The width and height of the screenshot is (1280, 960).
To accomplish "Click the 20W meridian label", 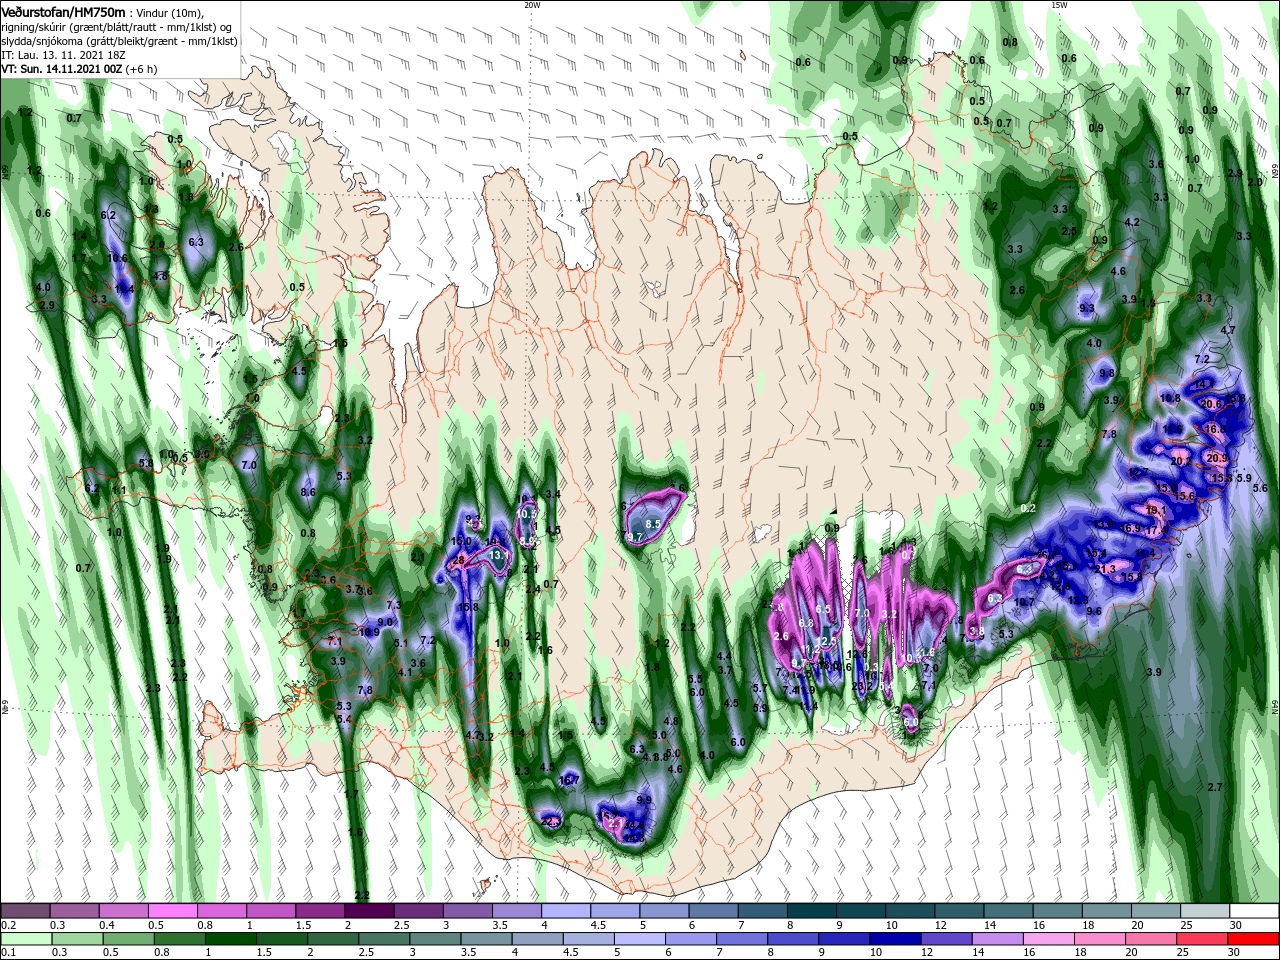I will pos(532,5).
